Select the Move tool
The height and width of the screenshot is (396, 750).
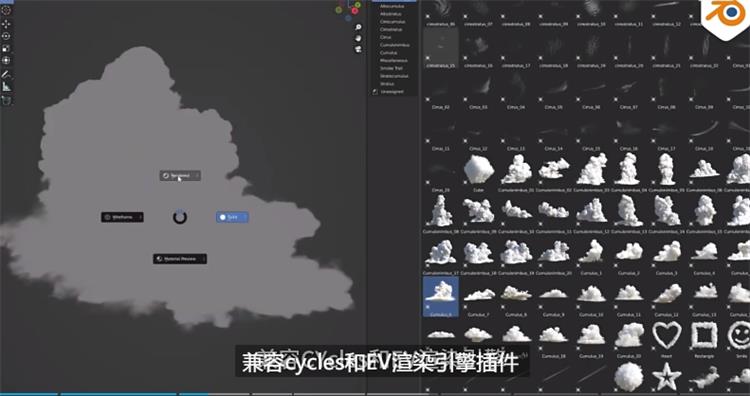pos(6,23)
